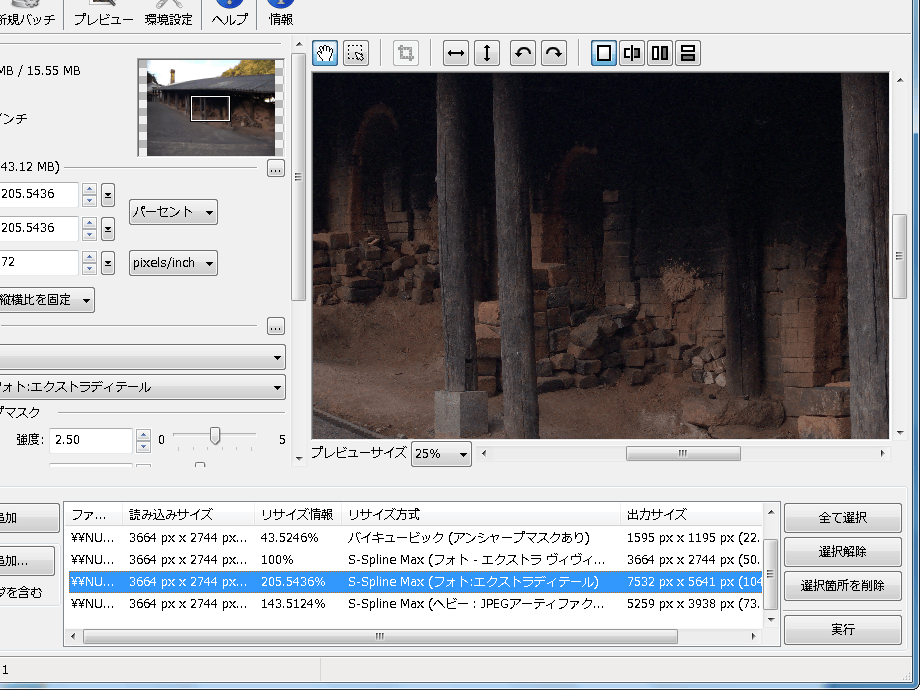
Task: Select the バイキュービック 43.5246% batch row
Action: tap(415, 538)
